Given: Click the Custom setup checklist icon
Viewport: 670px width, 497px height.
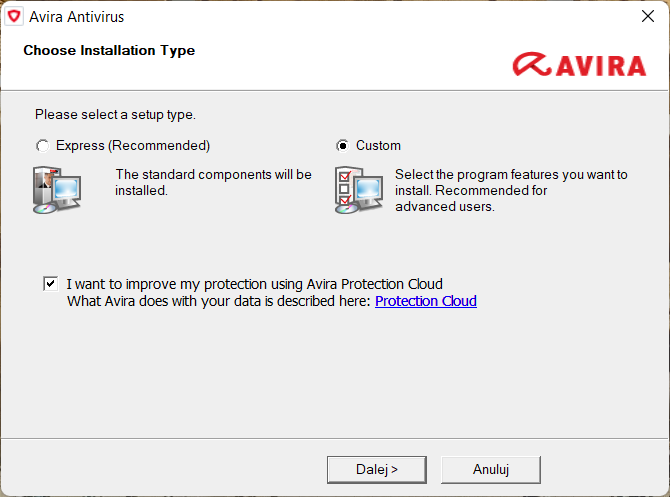Looking at the screenshot, I should point(358,190).
